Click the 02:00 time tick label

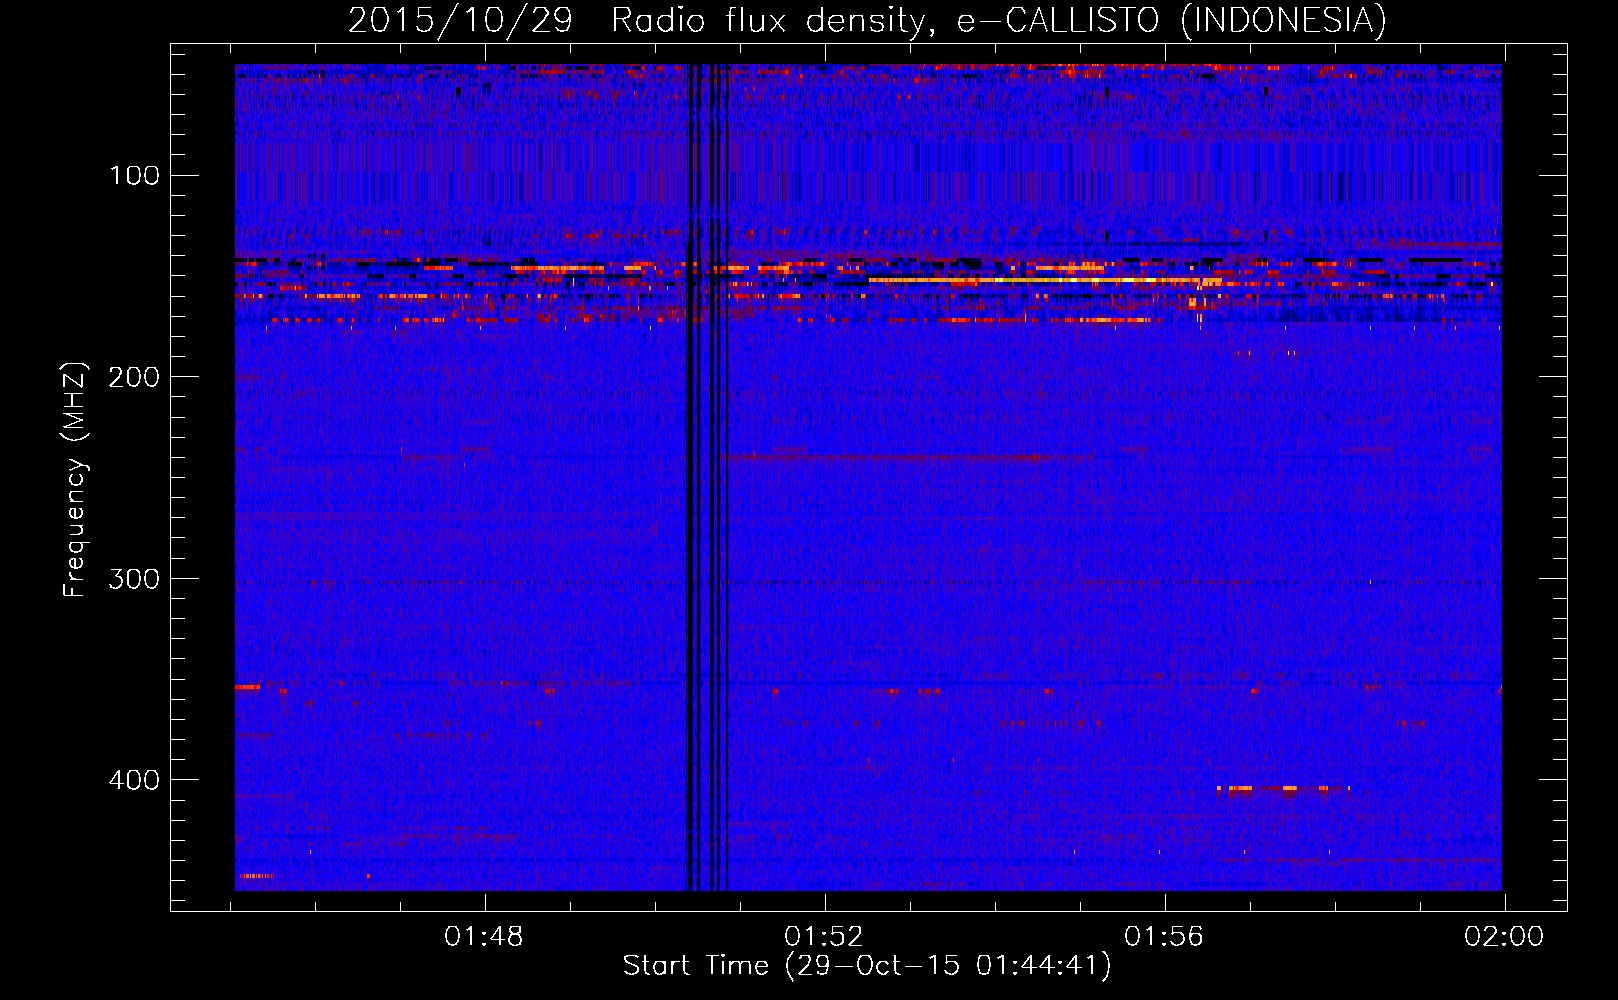click(1504, 937)
